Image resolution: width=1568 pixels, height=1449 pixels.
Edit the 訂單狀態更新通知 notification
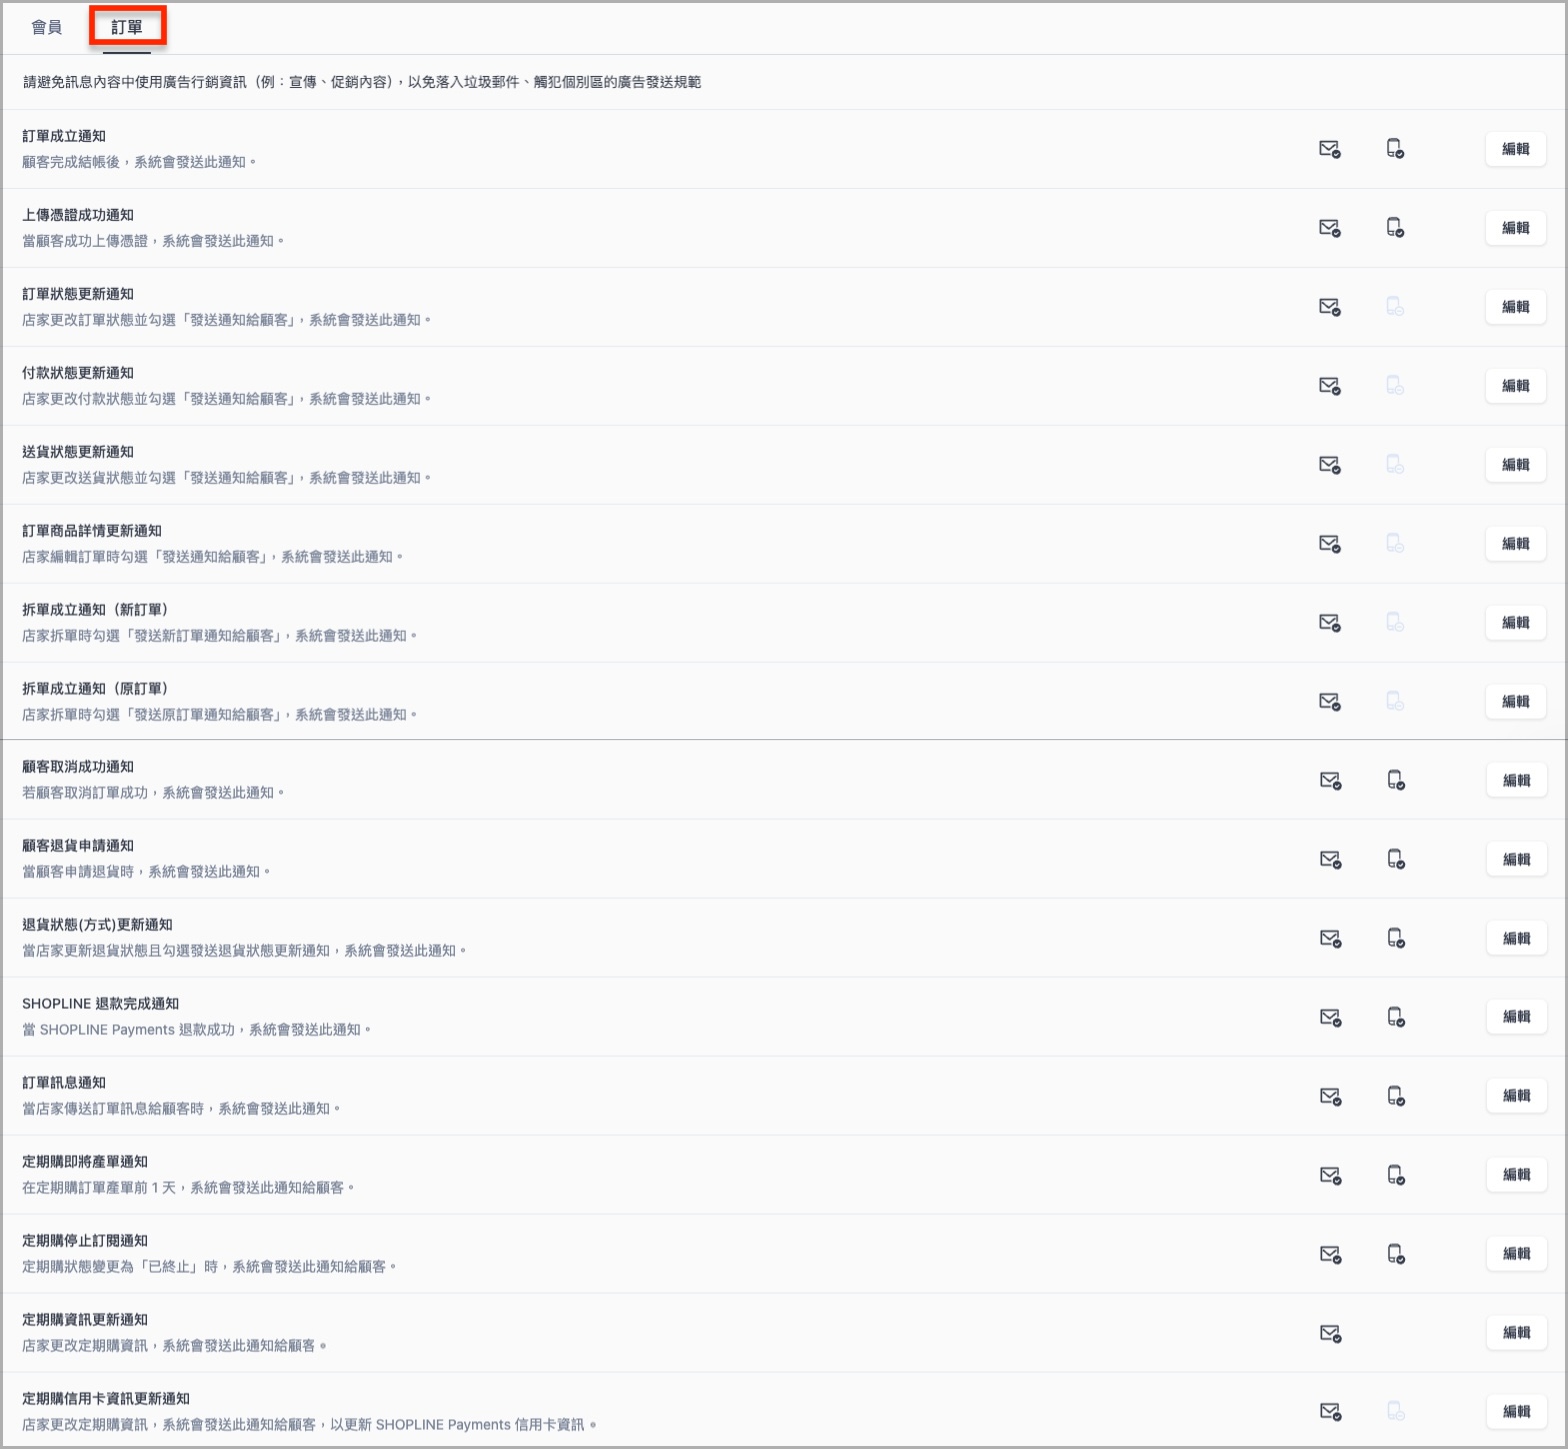(x=1516, y=307)
